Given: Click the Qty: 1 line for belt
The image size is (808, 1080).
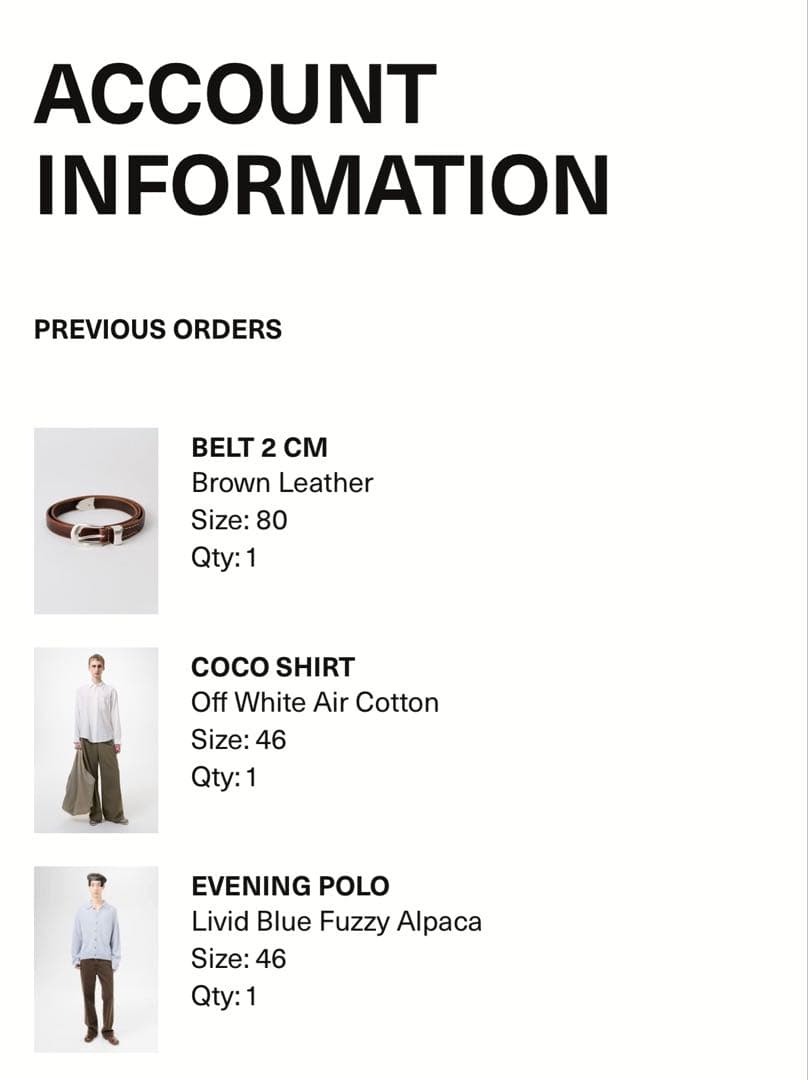Looking at the screenshot, I should click(x=224, y=557).
